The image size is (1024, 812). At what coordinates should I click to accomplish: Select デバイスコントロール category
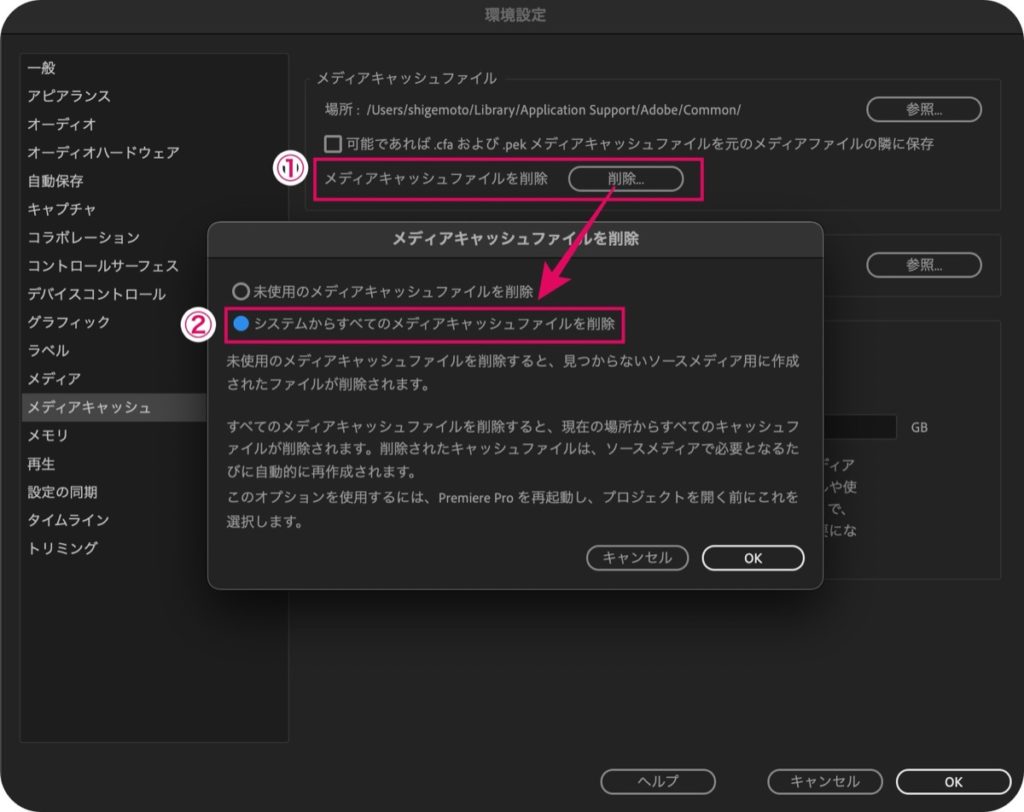(x=96, y=294)
